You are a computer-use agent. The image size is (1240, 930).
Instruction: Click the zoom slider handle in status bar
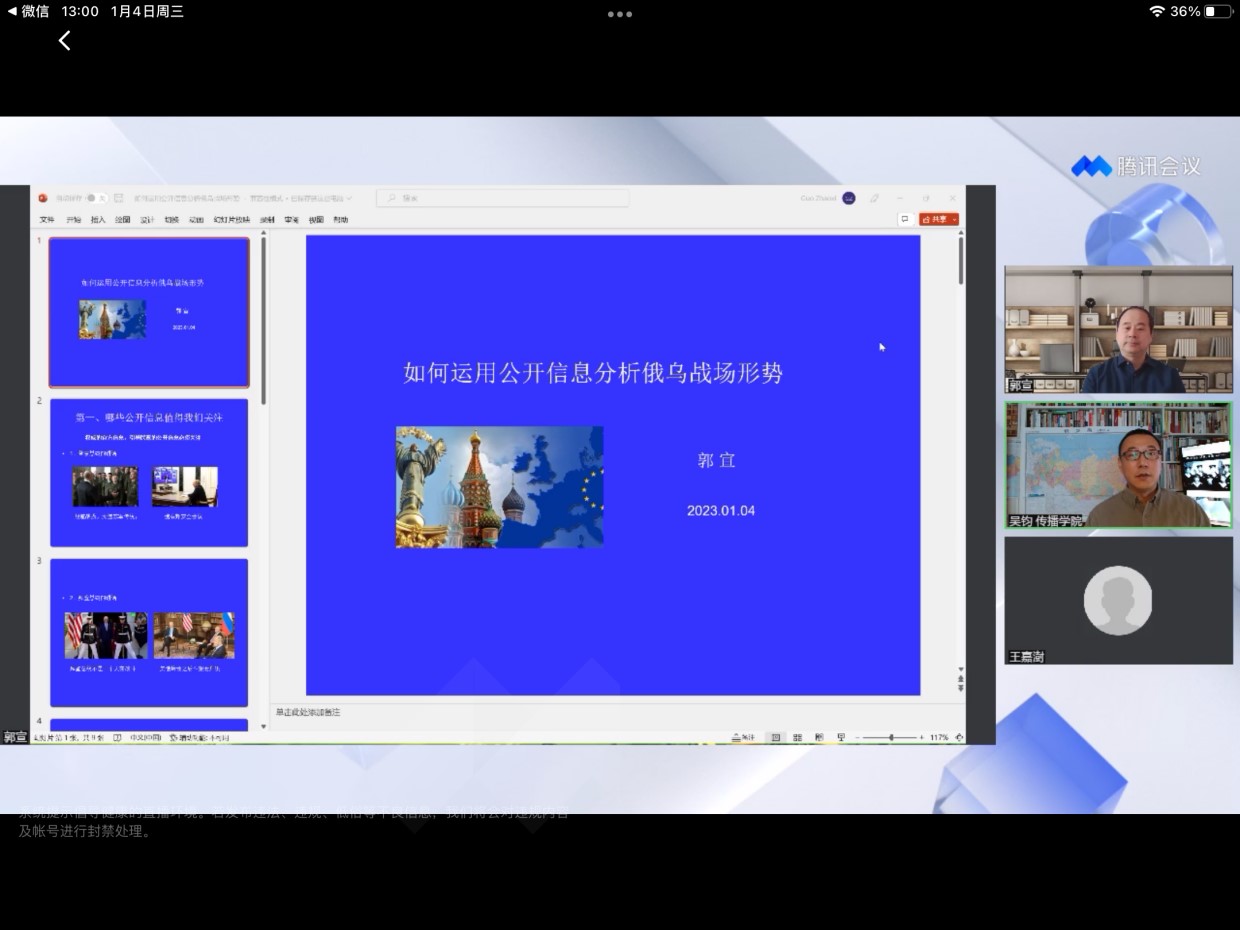coord(891,737)
